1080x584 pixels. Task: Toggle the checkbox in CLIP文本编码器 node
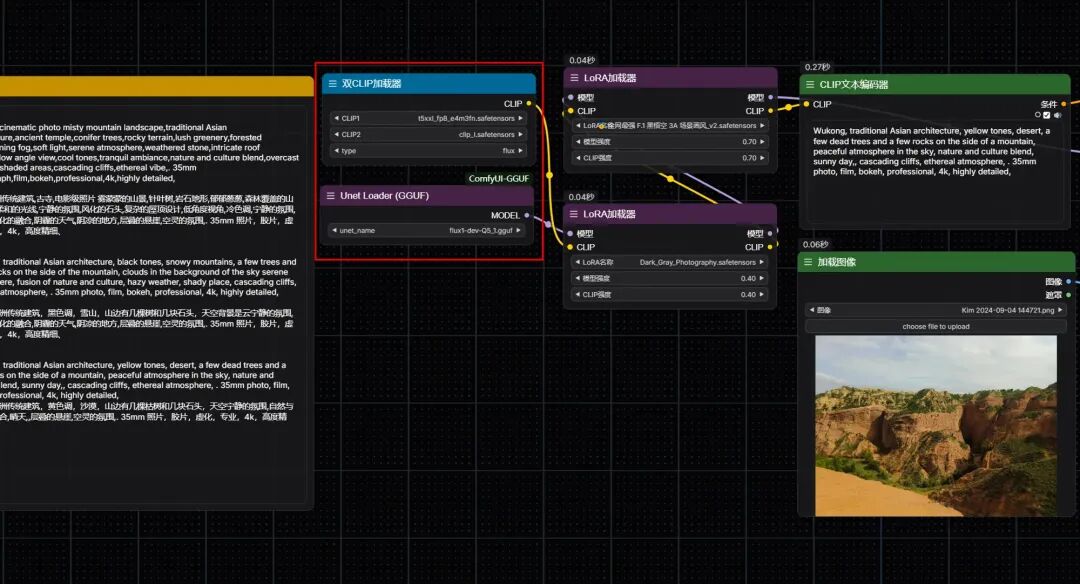pyautogui.click(x=1047, y=115)
